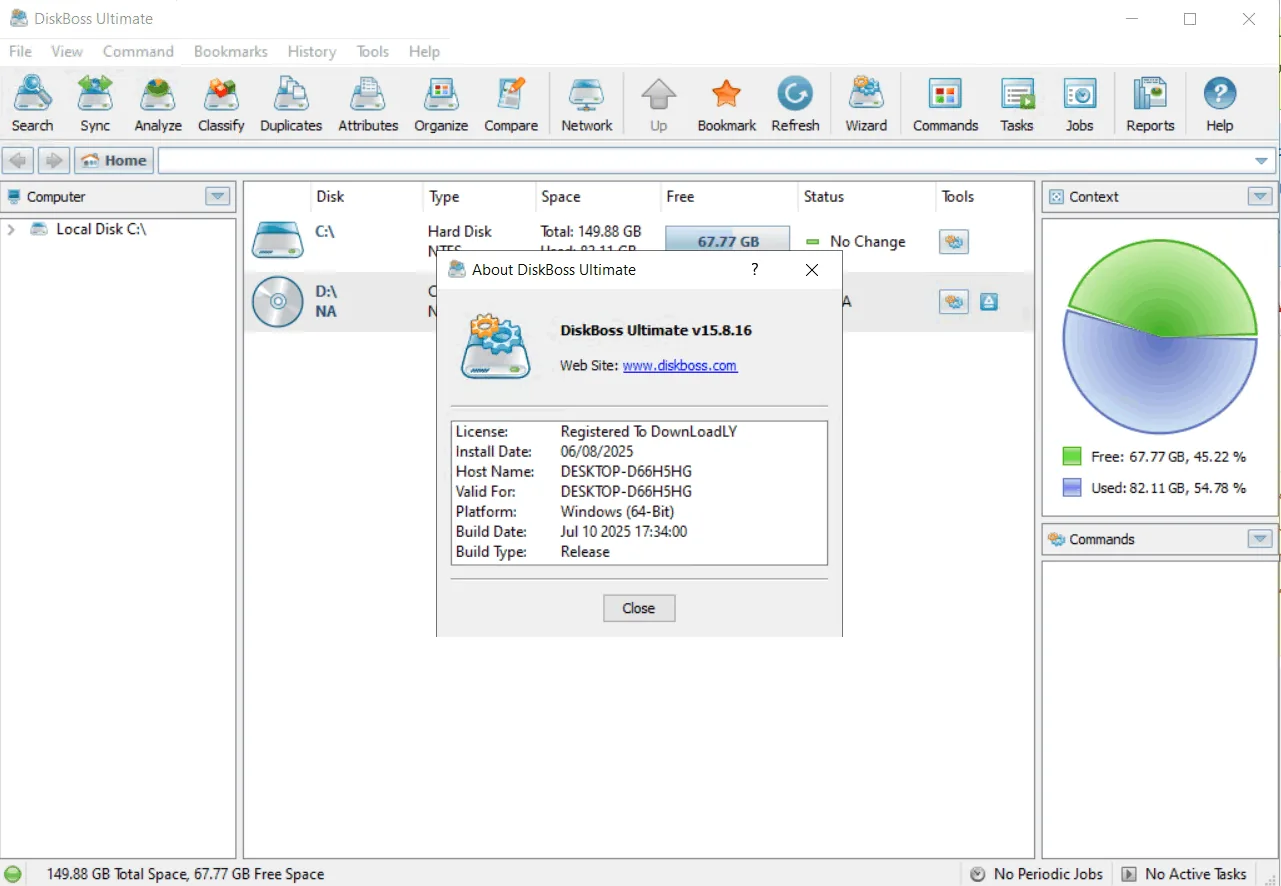This screenshot has height=886, width=1281.
Task: Open the Command menu
Action: 138,51
